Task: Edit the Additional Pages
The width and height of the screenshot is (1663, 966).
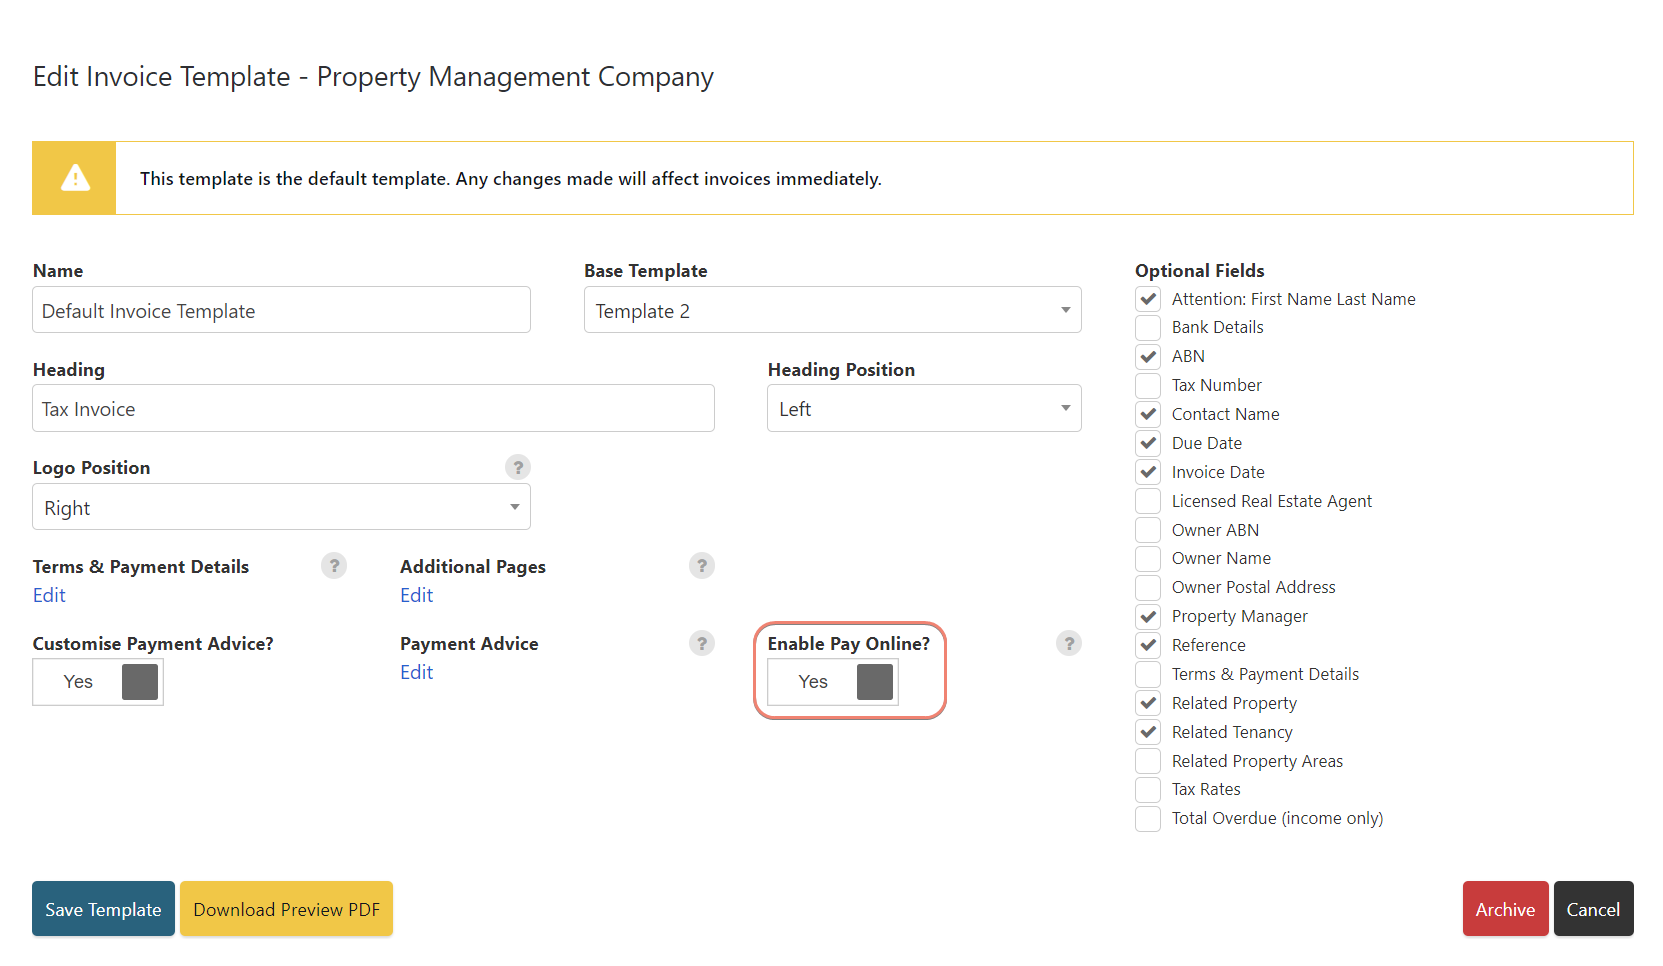Action: tap(416, 595)
